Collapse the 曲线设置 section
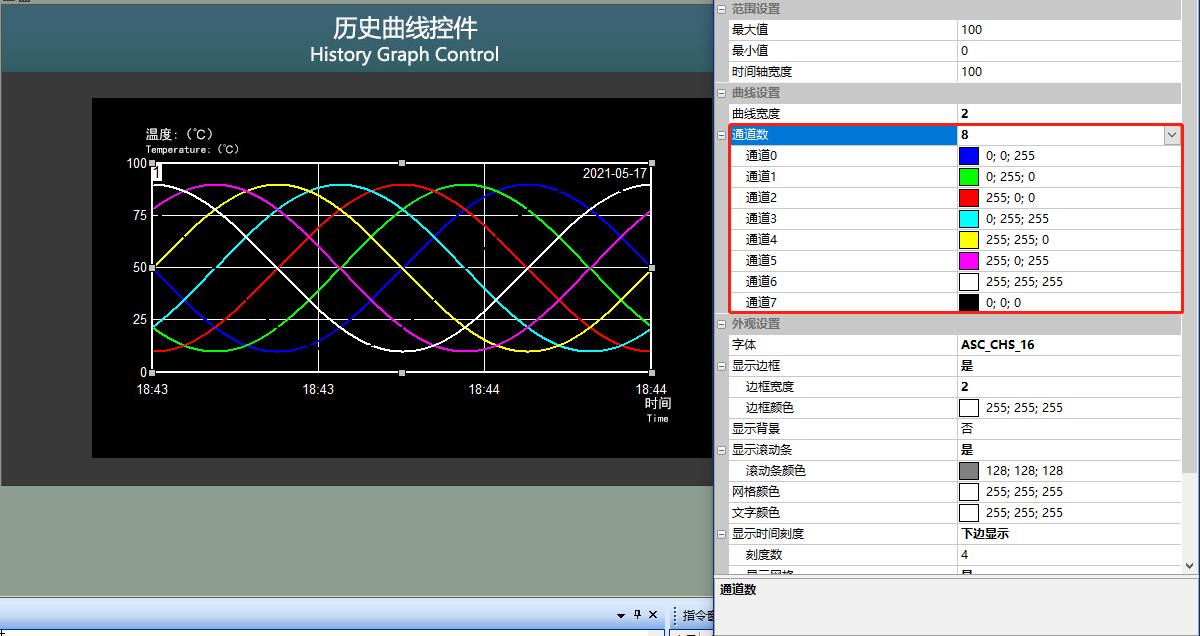This screenshot has width=1200, height=636. (x=722, y=93)
